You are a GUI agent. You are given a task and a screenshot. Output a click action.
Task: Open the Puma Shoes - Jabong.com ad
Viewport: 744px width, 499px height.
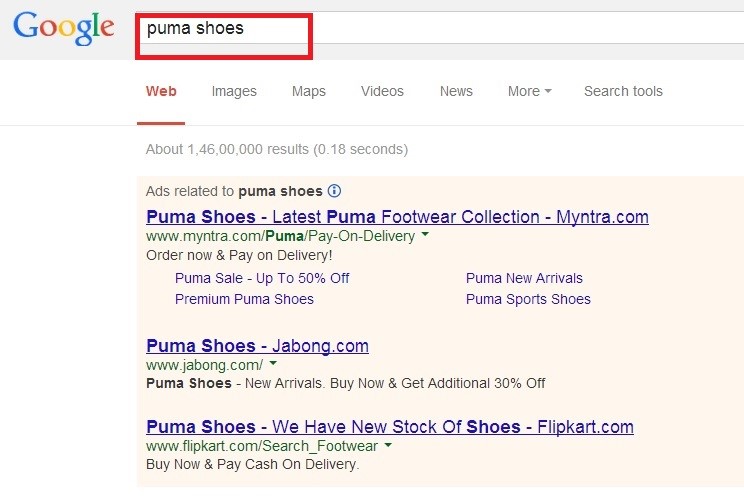(x=257, y=346)
